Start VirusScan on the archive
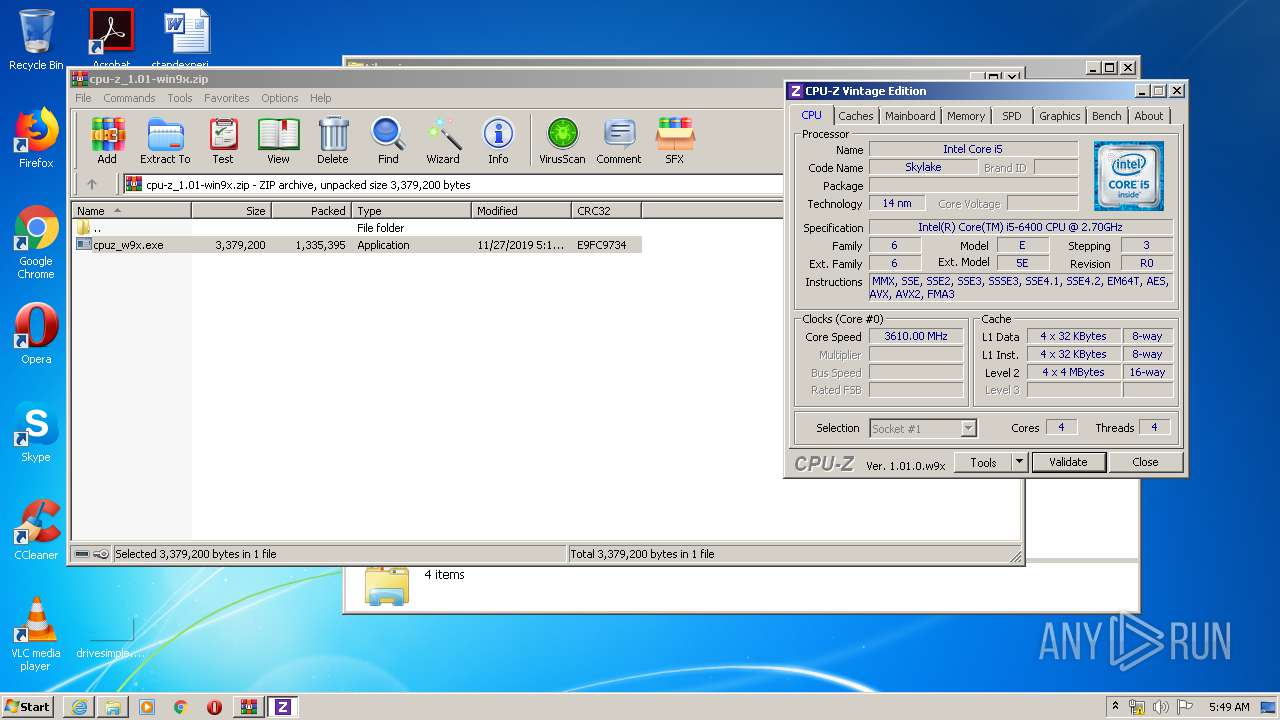Image resolution: width=1280 pixels, height=720 pixels. pos(562,140)
